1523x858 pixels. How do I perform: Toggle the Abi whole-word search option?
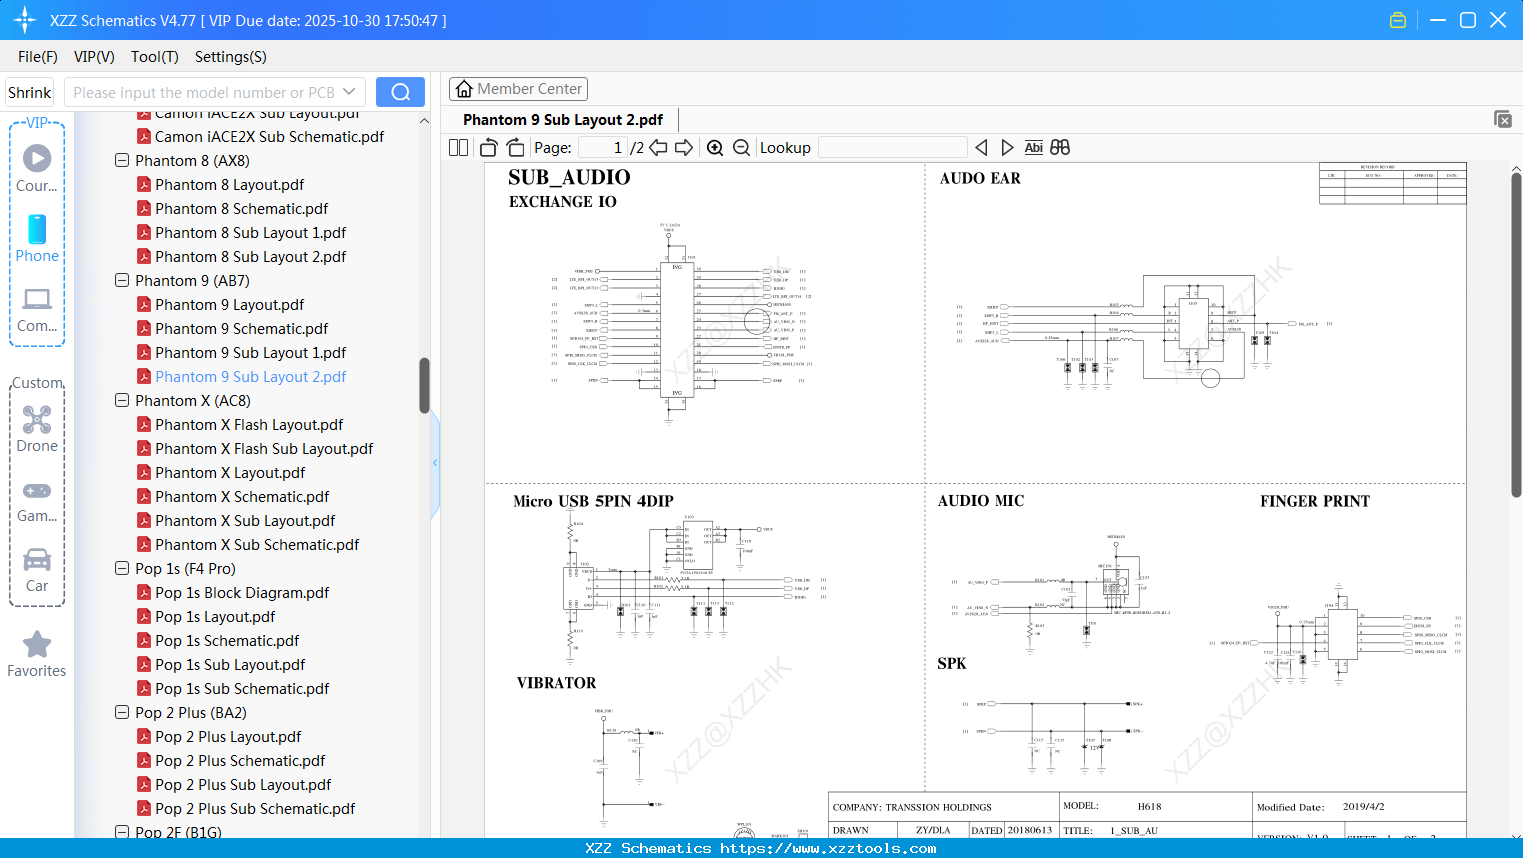(1033, 147)
